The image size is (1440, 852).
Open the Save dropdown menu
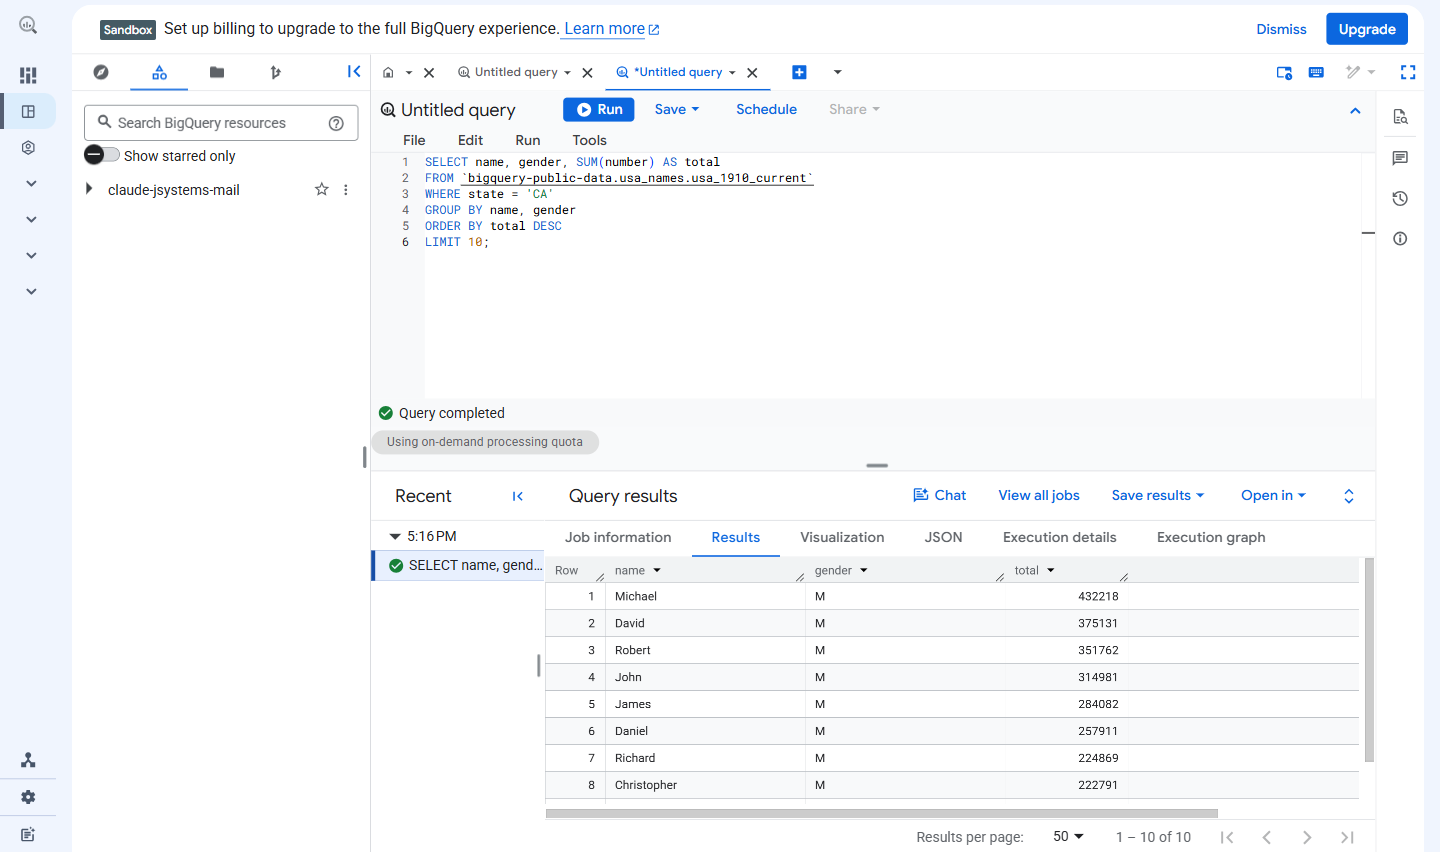coord(677,109)
